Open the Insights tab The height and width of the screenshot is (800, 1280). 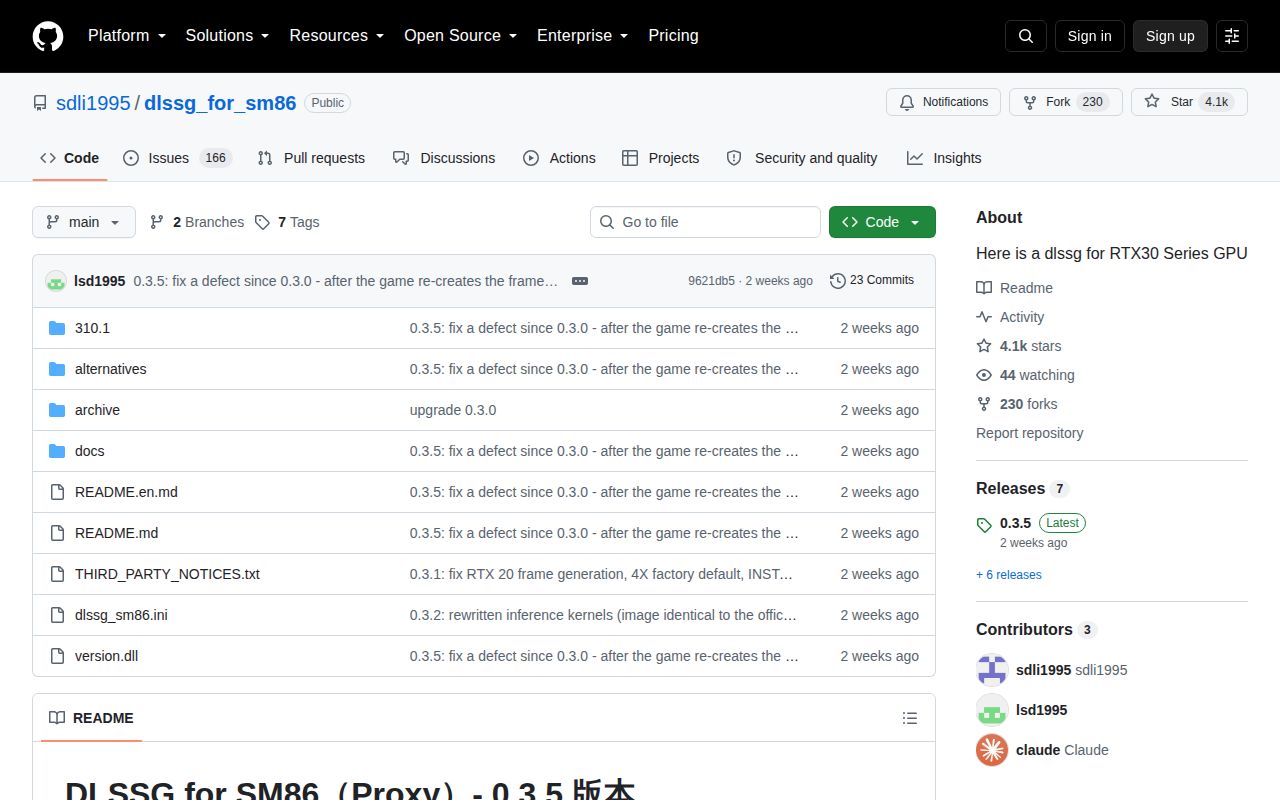click(944, 158)
